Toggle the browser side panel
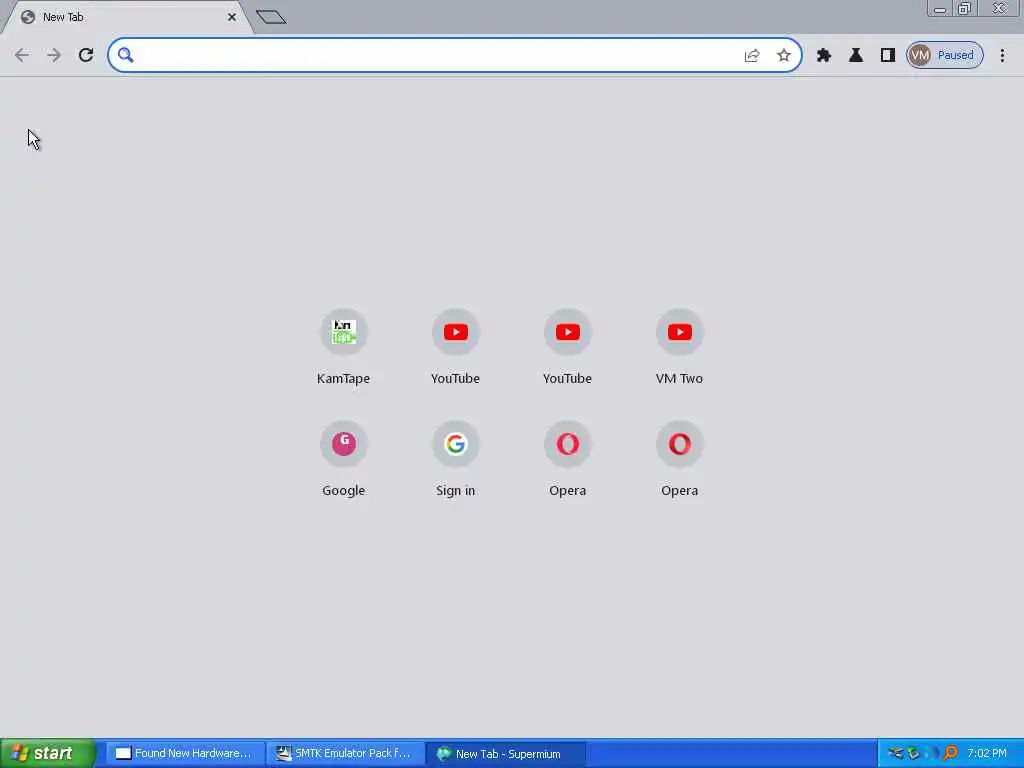Image resolution: width=1024 pixels, height=768 pixels. (888, 56)
